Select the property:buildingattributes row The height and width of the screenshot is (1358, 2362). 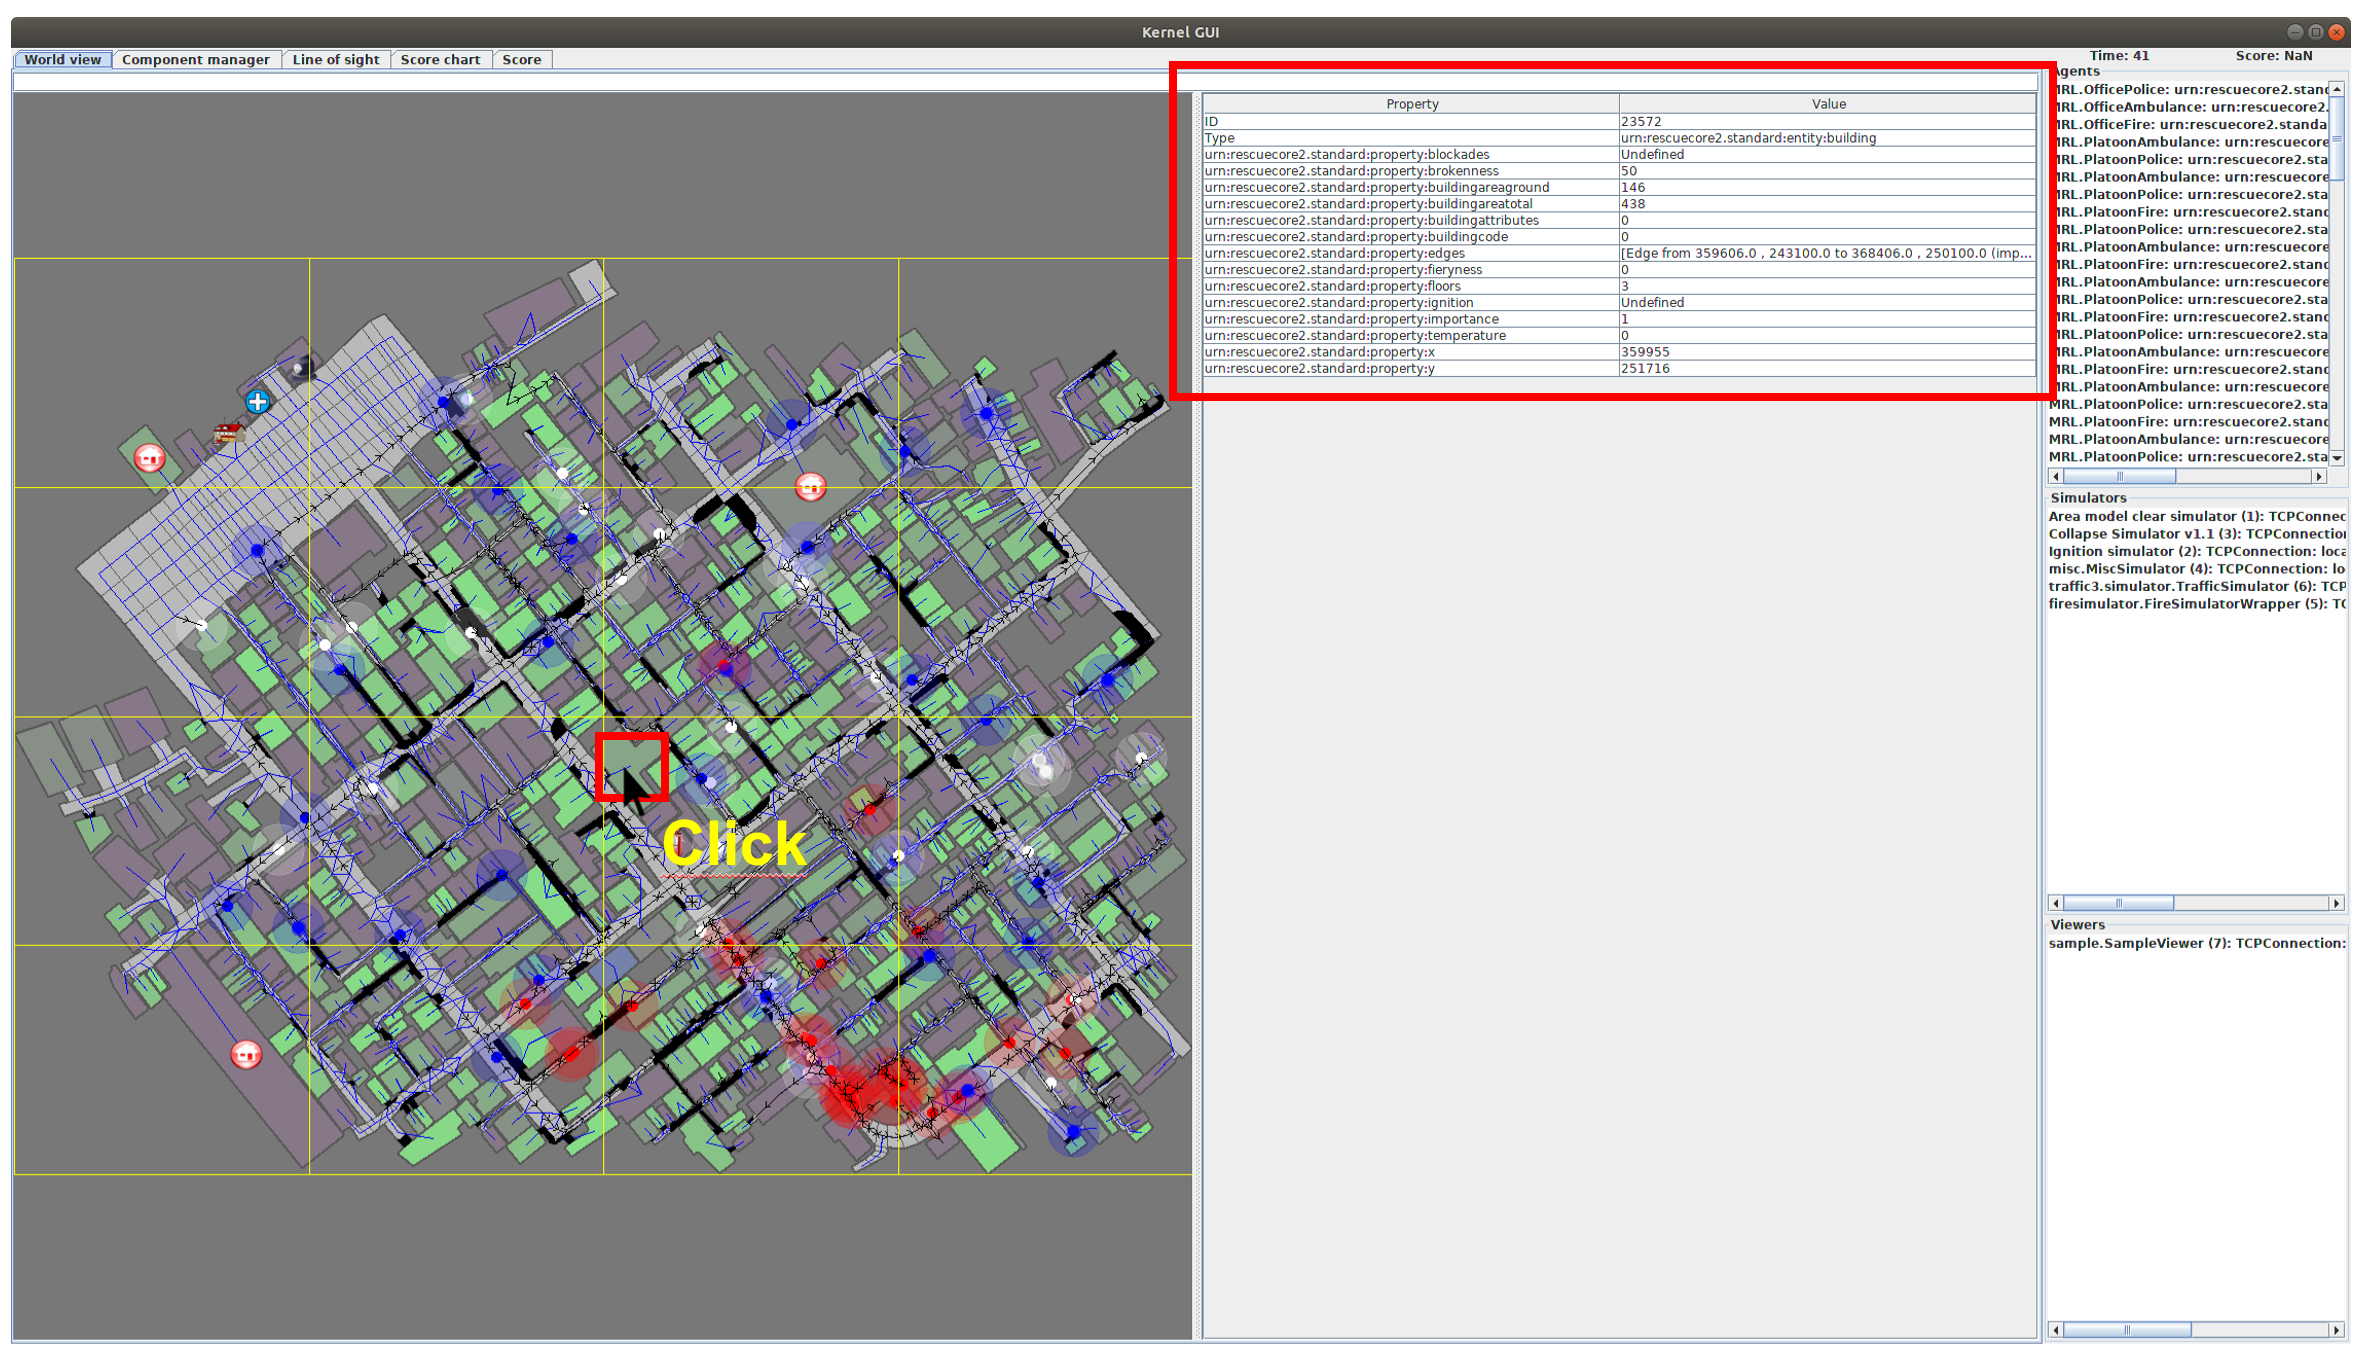pyautogui.click(x=1620, y=220)
